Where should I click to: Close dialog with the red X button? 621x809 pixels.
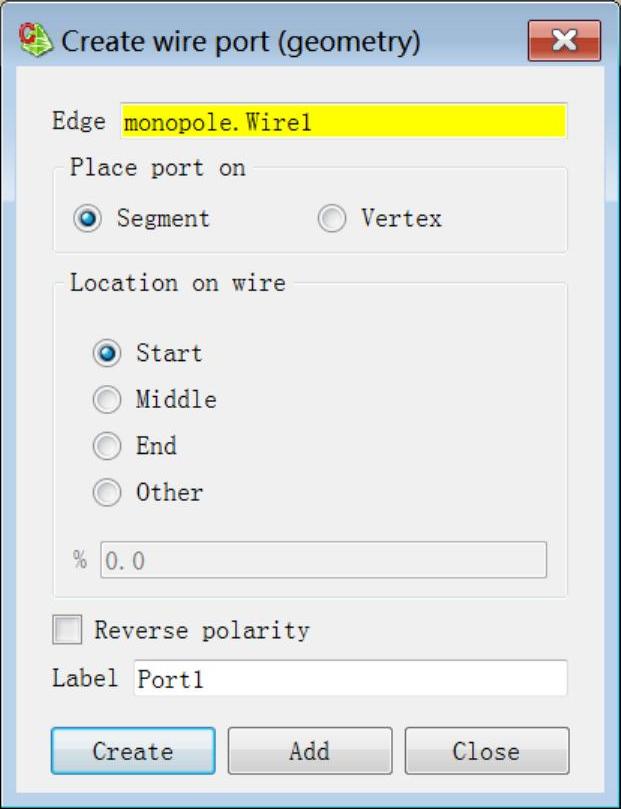[x=564, y=41]
